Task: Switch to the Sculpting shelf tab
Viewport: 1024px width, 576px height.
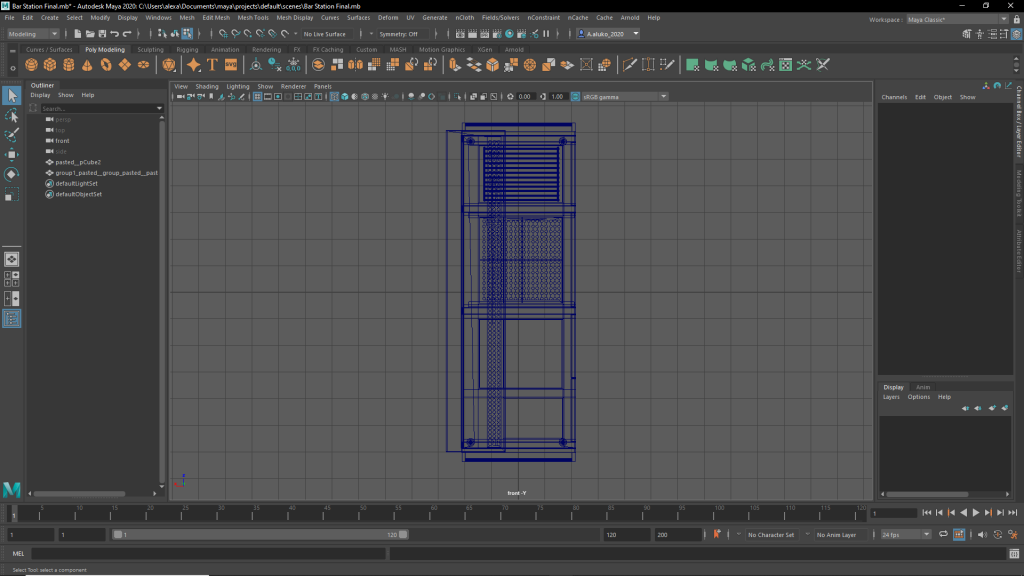Action: (x=150, y=49)
